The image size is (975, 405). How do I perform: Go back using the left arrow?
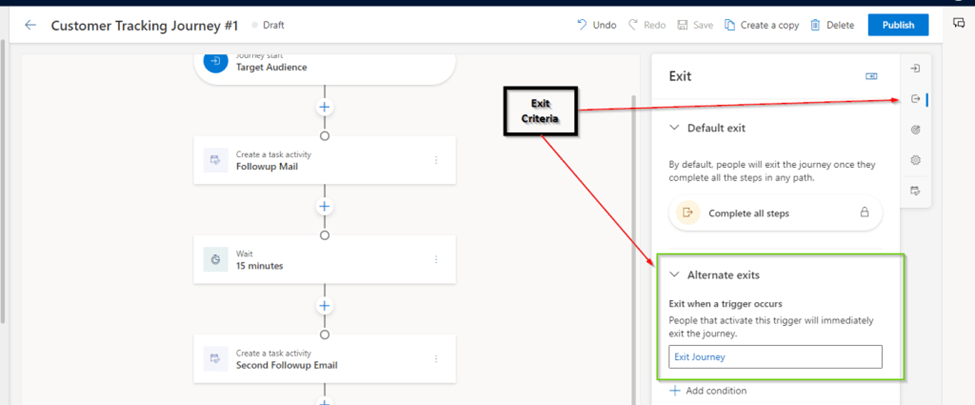click(30, 25)
